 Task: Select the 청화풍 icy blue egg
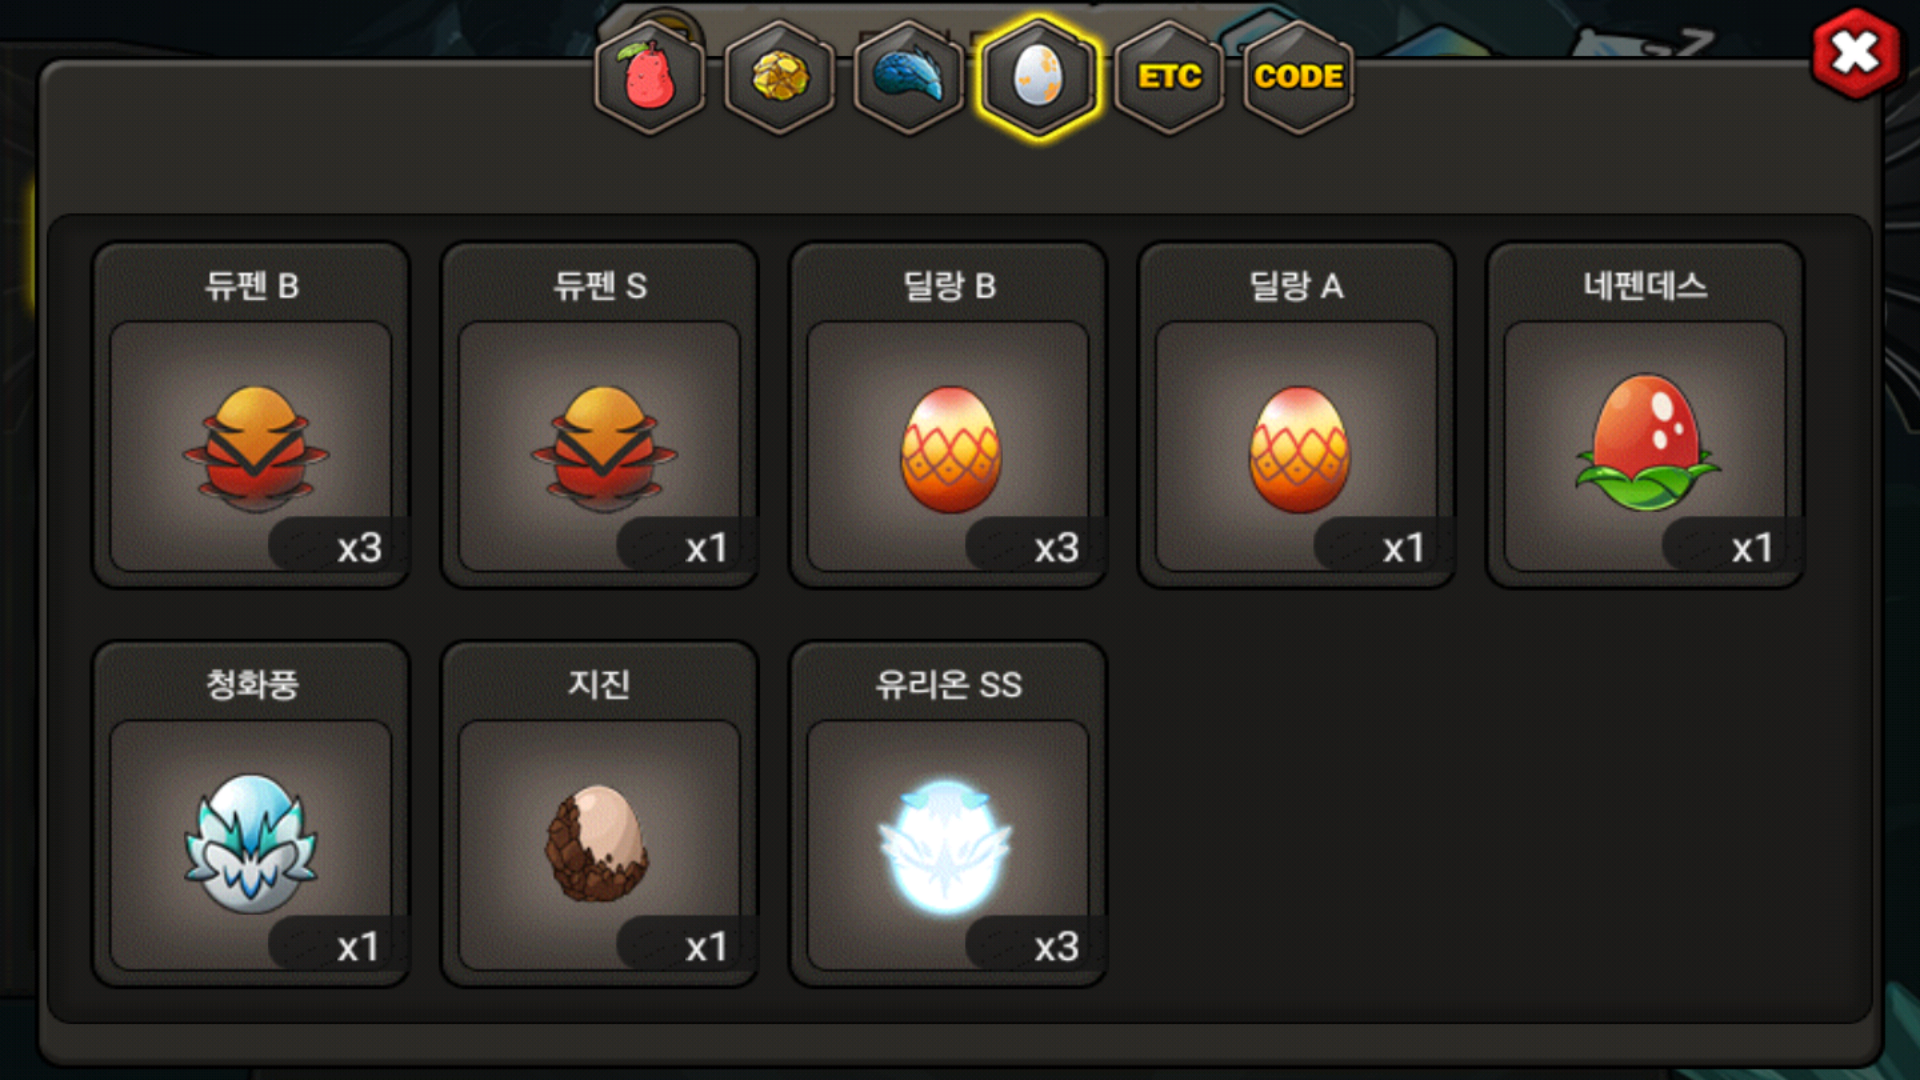click(251, 843)
